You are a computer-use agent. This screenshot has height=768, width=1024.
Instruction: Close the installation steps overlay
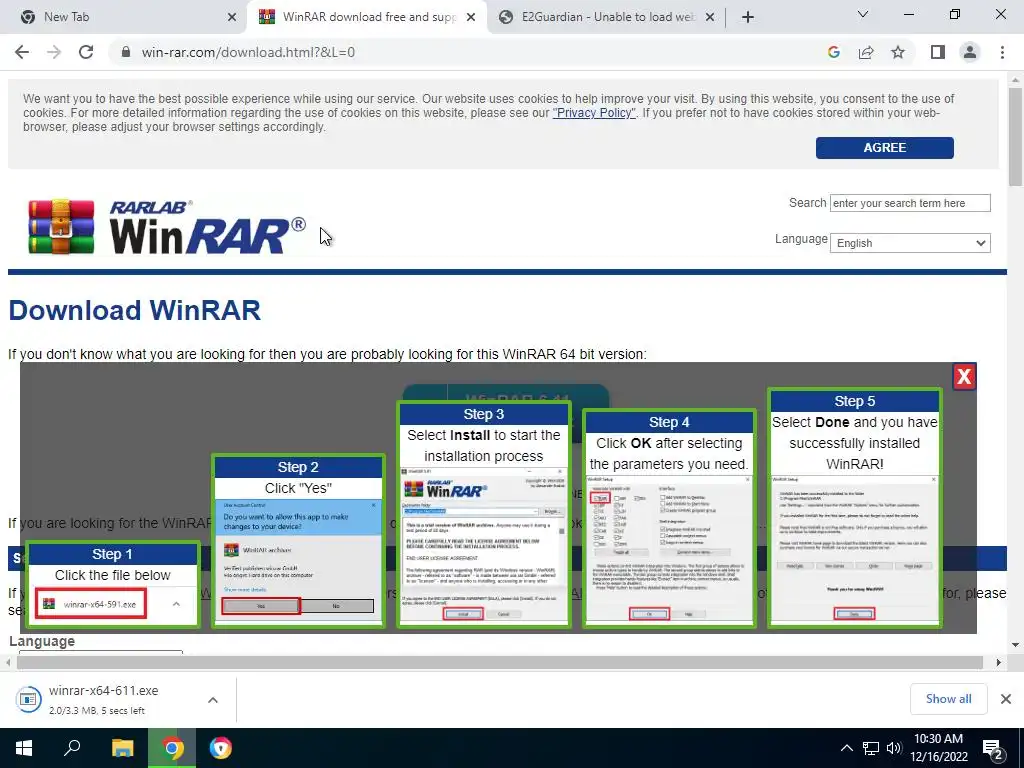(964, 376)
